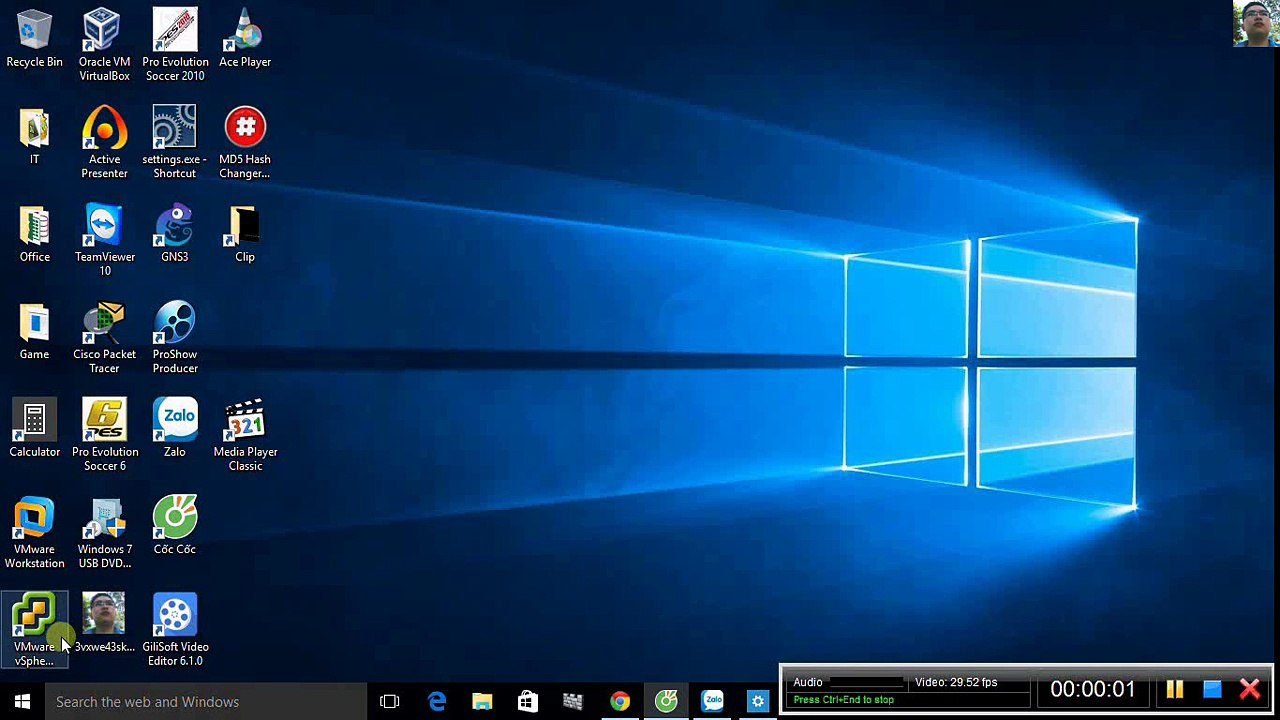Screen dimensions: 1280x720
Task: Select VMware vSphere client icon
Action: click(x=34, y=630)
